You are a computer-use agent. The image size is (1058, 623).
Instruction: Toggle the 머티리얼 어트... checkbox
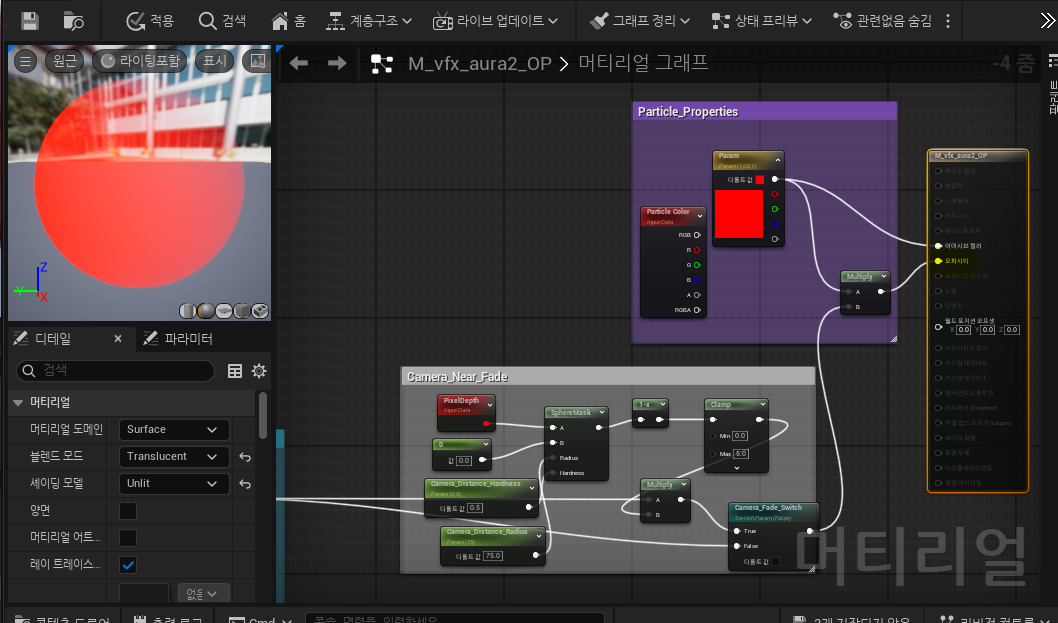pos(128,538)
